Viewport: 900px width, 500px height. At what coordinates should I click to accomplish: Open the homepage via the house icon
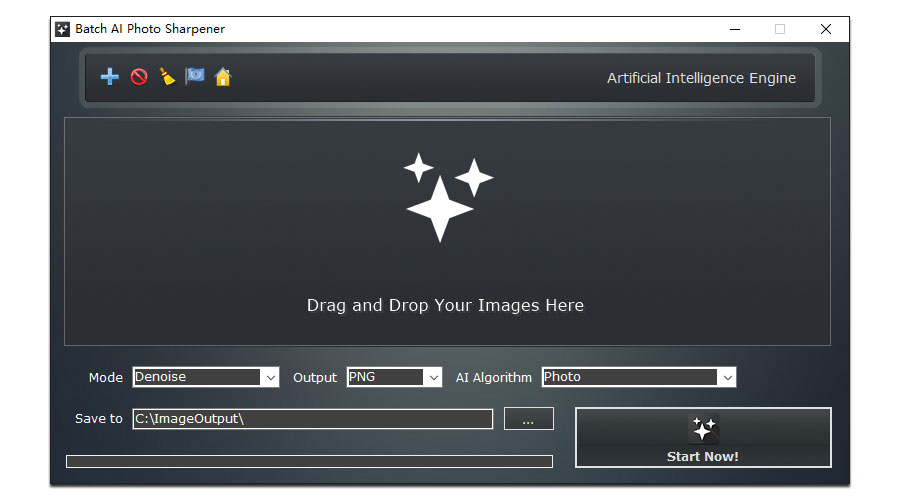coord(223,77)
